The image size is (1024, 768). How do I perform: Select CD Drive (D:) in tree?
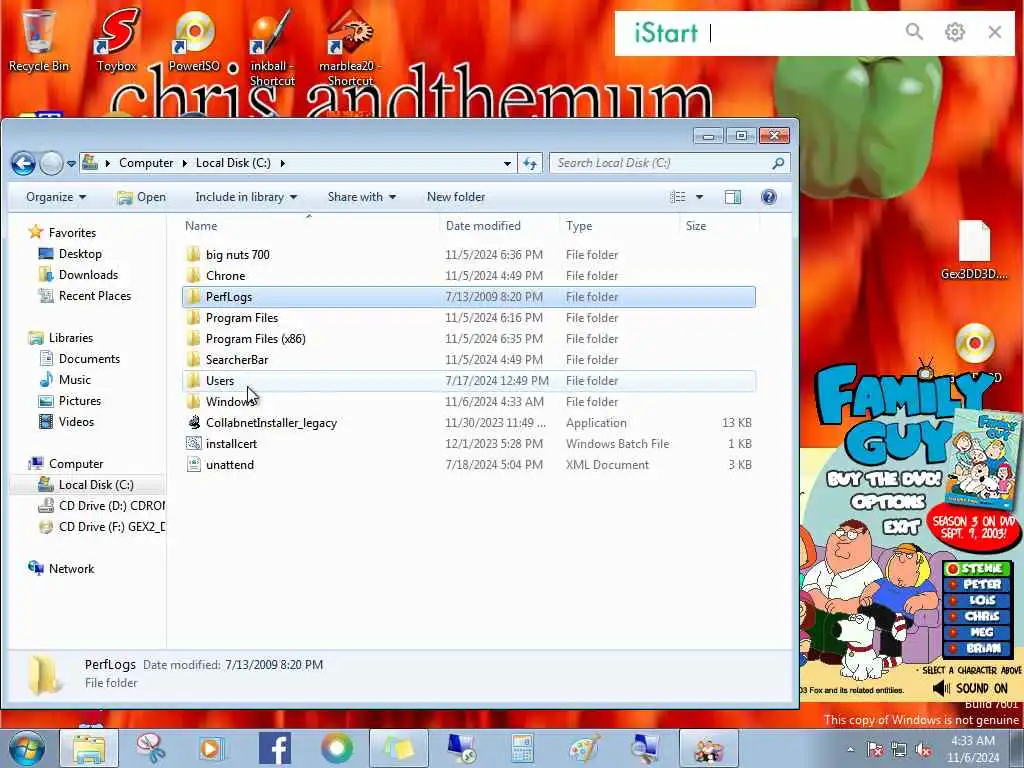(x=101, y=505)
